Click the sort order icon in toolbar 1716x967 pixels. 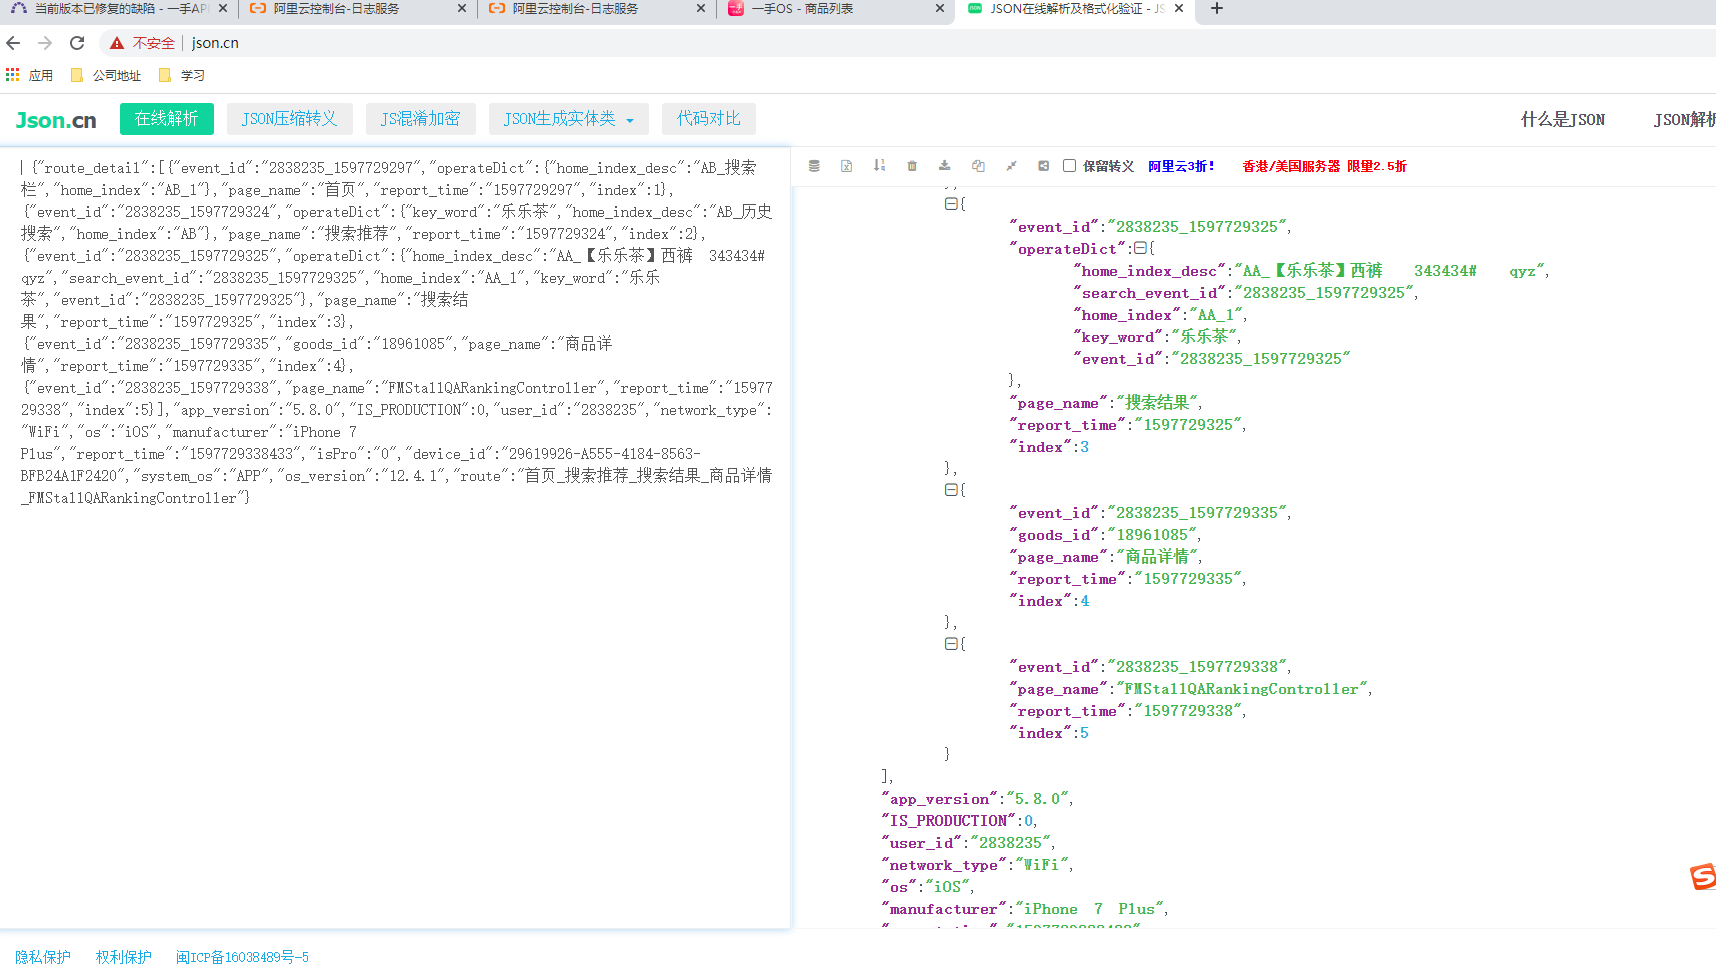click(879, 166)
